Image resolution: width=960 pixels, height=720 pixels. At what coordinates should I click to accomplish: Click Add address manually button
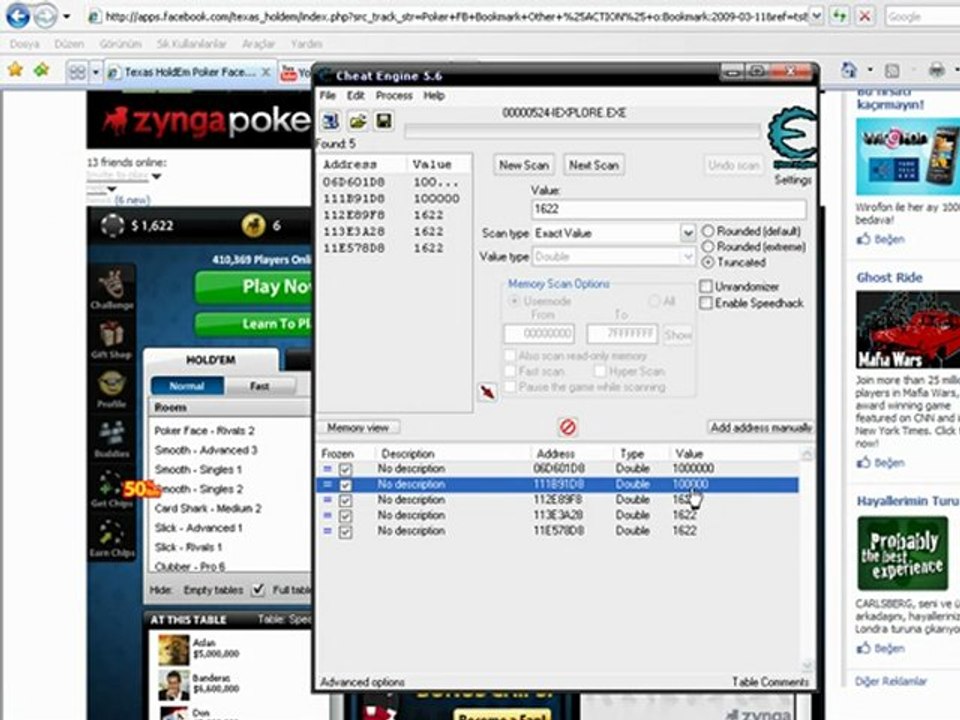761,427
